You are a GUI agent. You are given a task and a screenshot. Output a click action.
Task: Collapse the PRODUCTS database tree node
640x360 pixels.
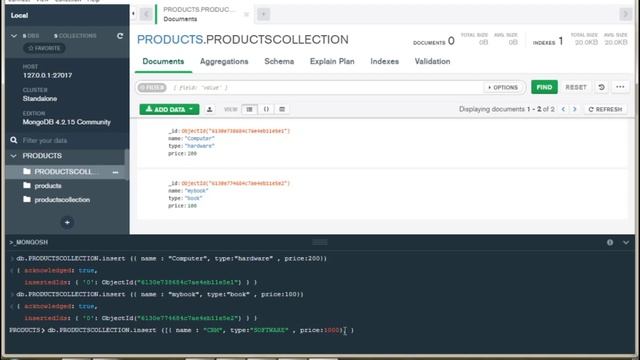click(x=14, y=156)
